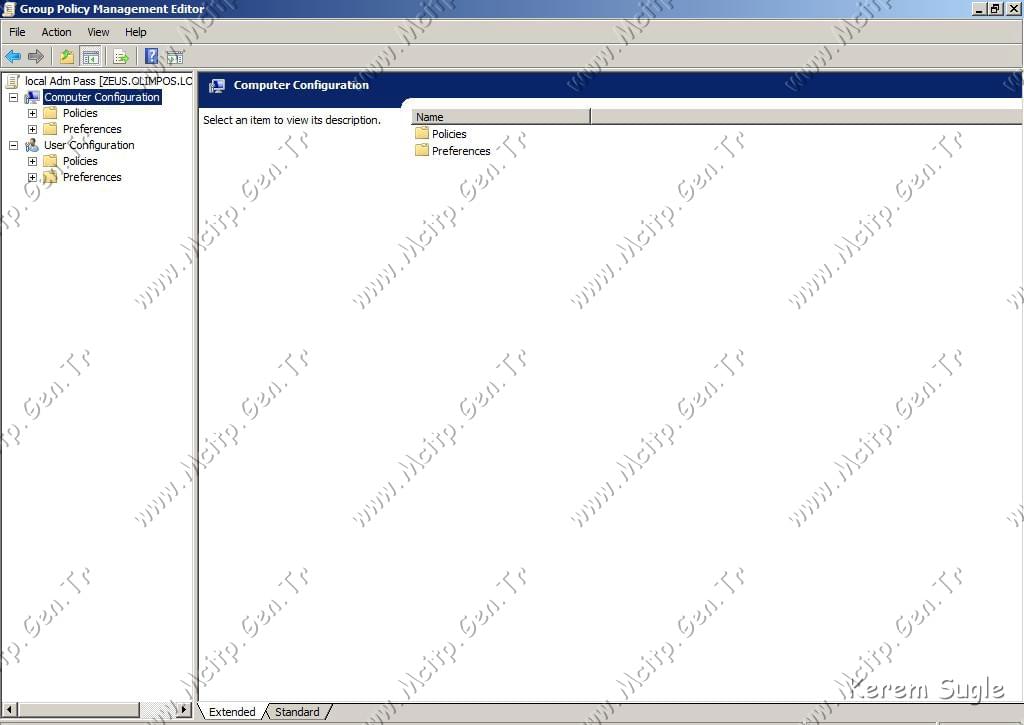
Task: Expand Preferences under User Configuration
Action: pyautogui.click(x=32, y=177)
